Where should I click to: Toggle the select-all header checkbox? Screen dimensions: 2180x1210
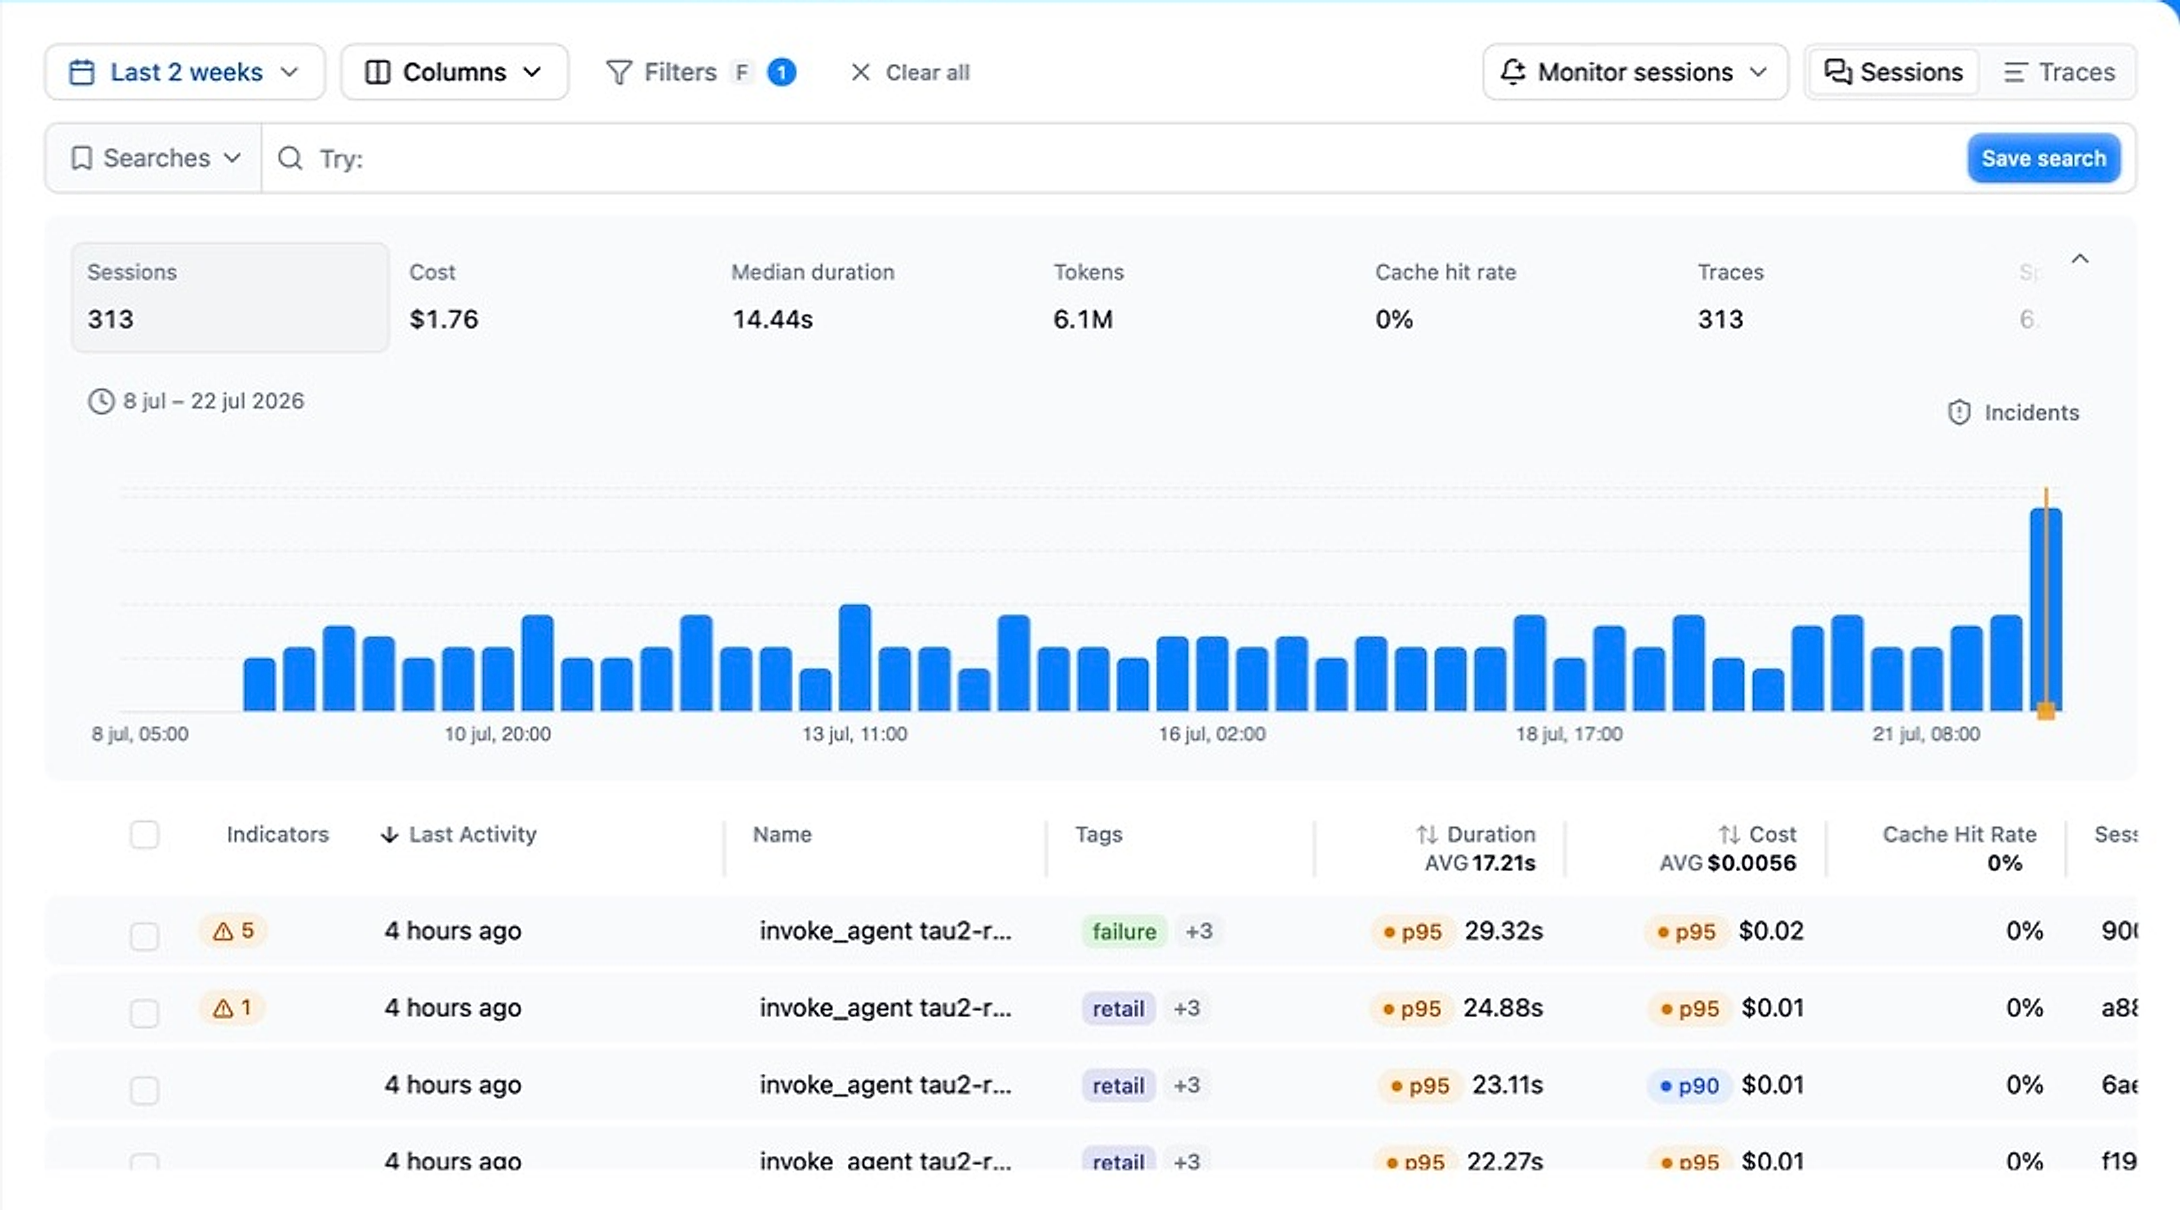(x=144, y=834)
